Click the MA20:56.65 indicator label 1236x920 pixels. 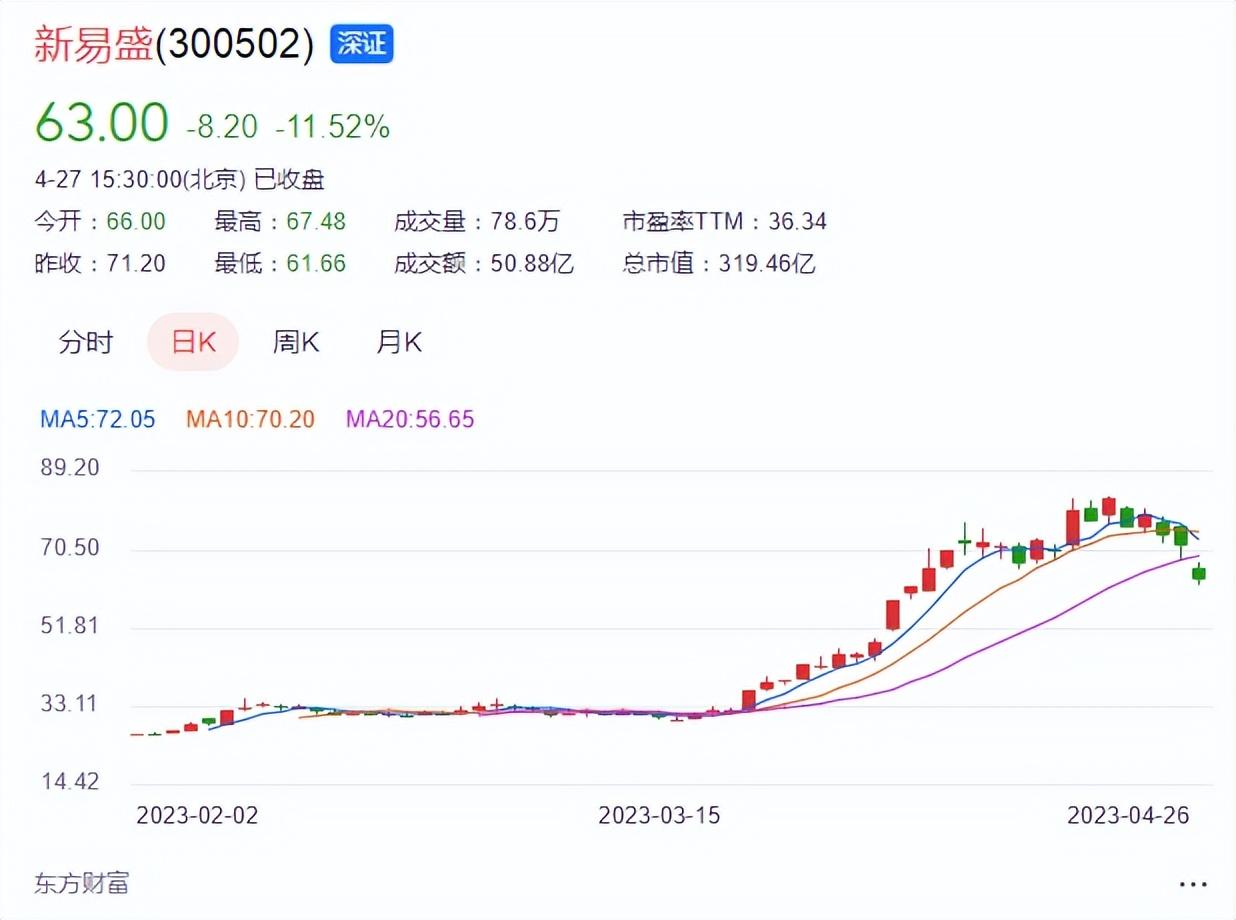coord(410,419)
